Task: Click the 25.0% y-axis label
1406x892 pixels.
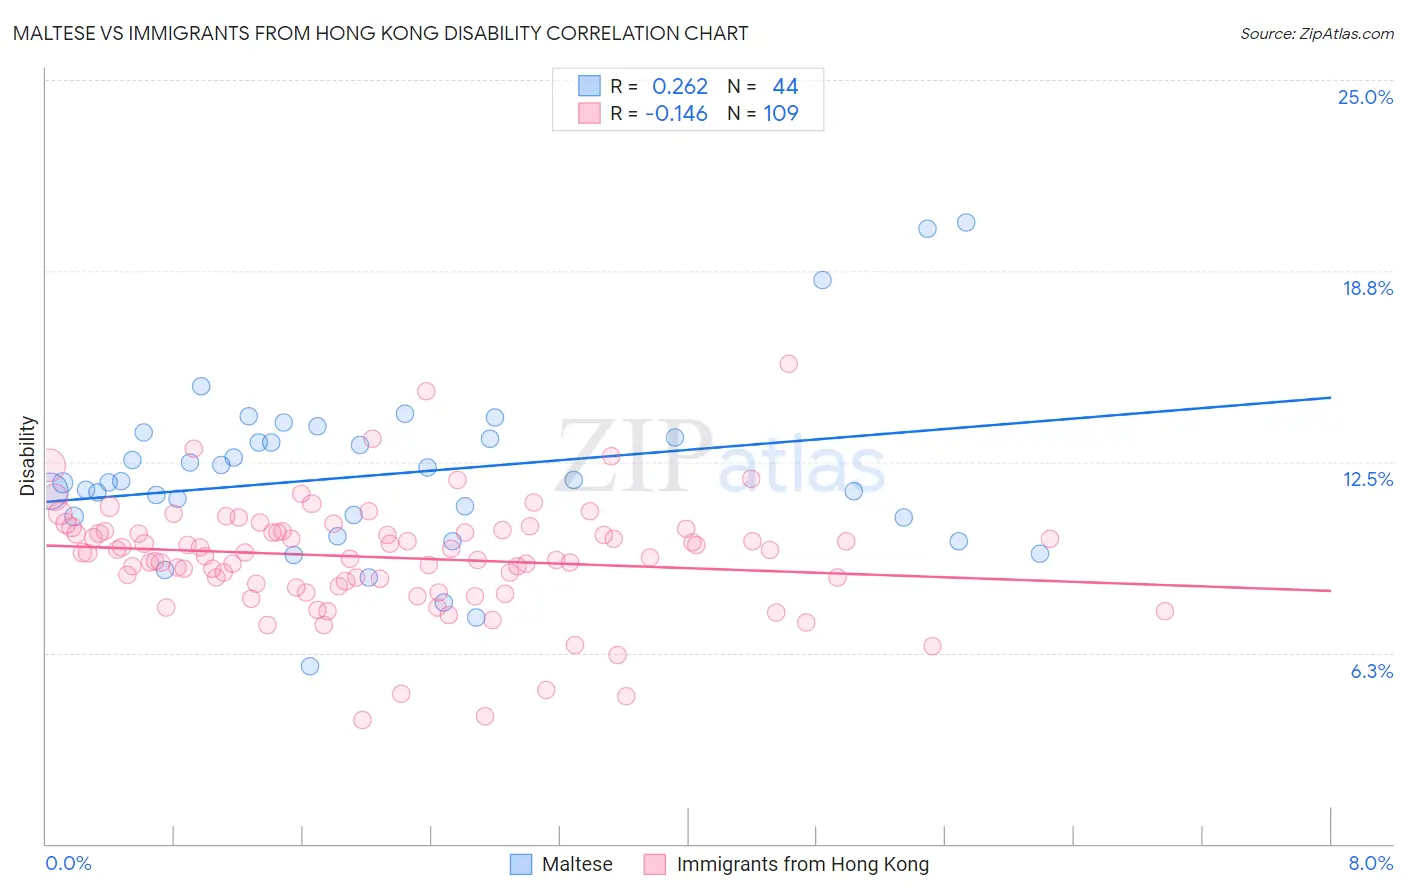Action: tap(1365, 97)
